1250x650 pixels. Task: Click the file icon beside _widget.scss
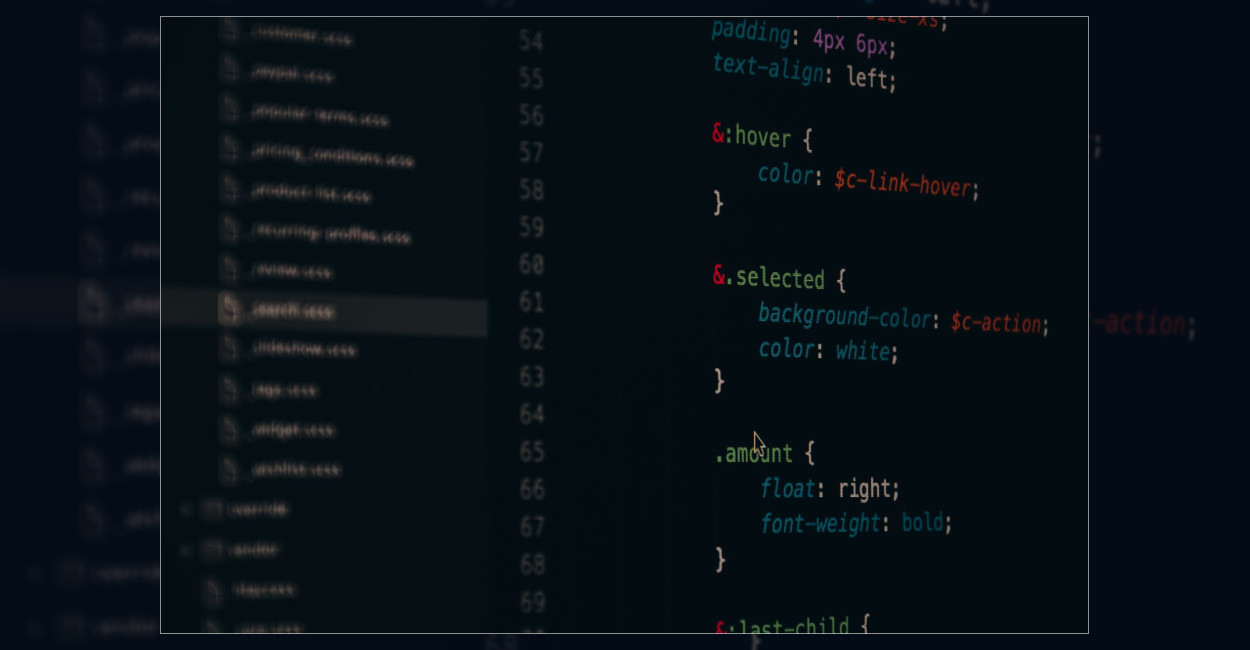pyautogui.click(x=231, y=428)
